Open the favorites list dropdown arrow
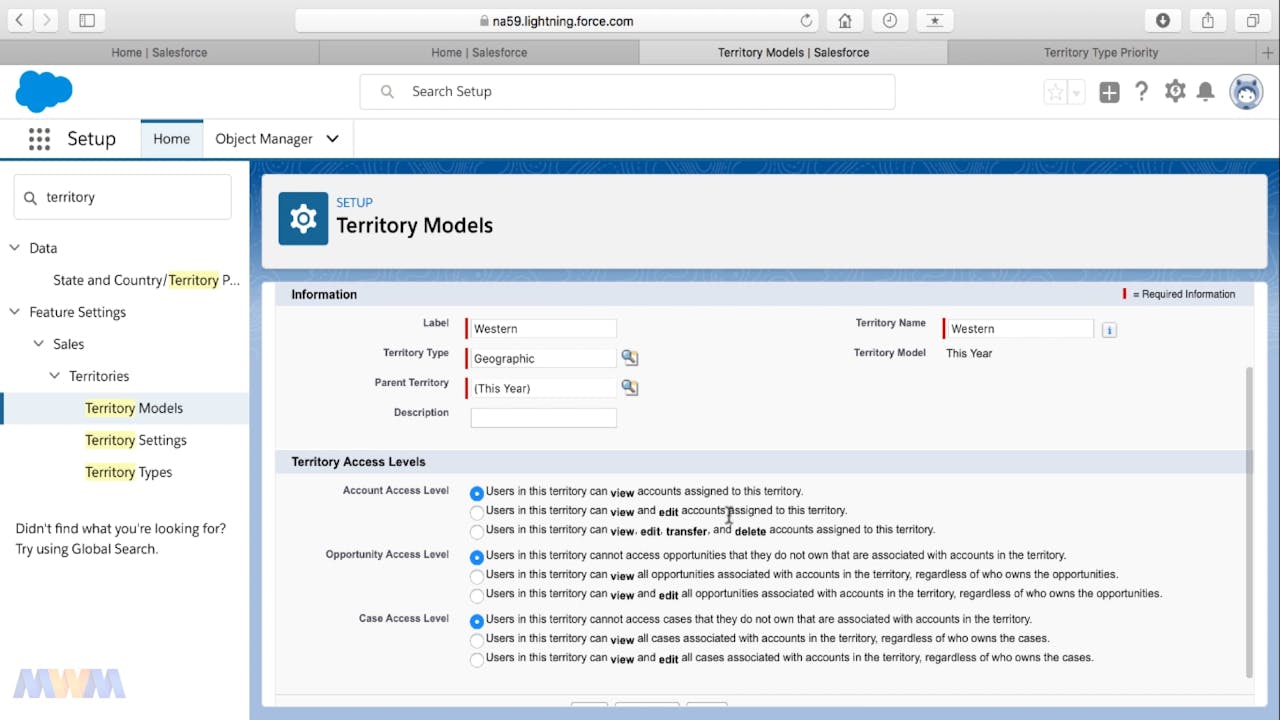The image size is (1280, 720). pyautogui.click(x=1076, y=93)
